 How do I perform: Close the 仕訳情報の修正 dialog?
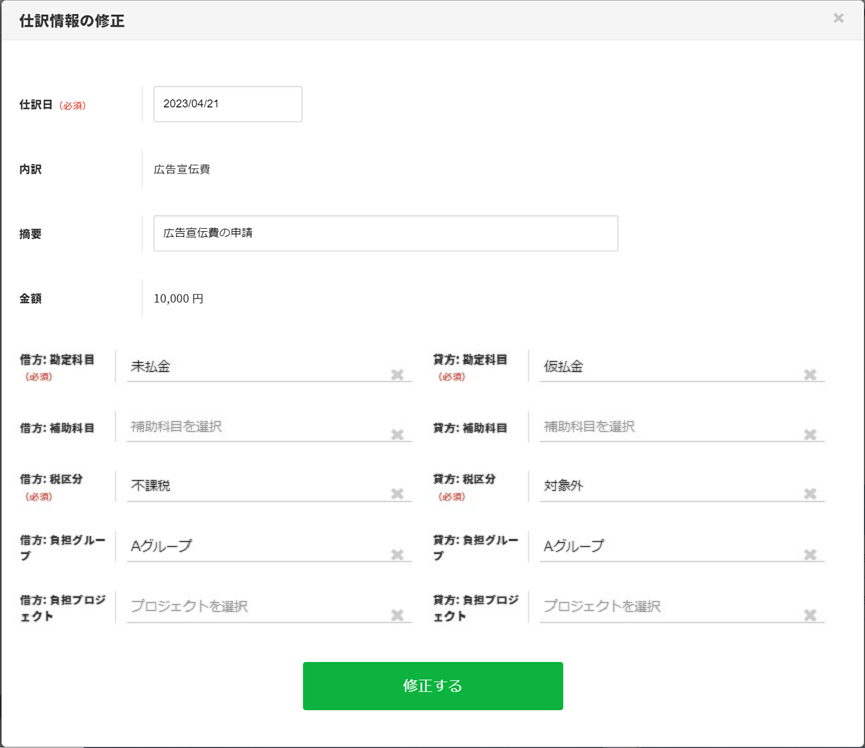pyautogui.click(x=838, y=18)
